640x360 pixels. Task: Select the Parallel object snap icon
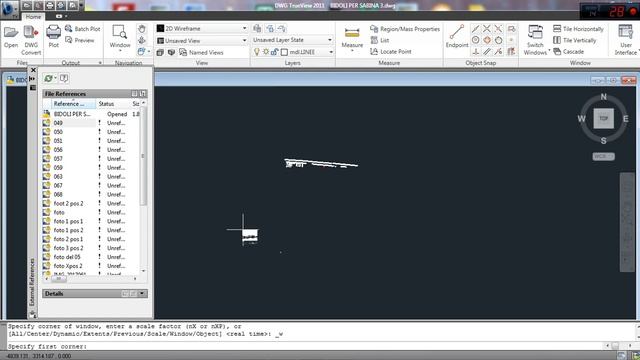point(487,51)
